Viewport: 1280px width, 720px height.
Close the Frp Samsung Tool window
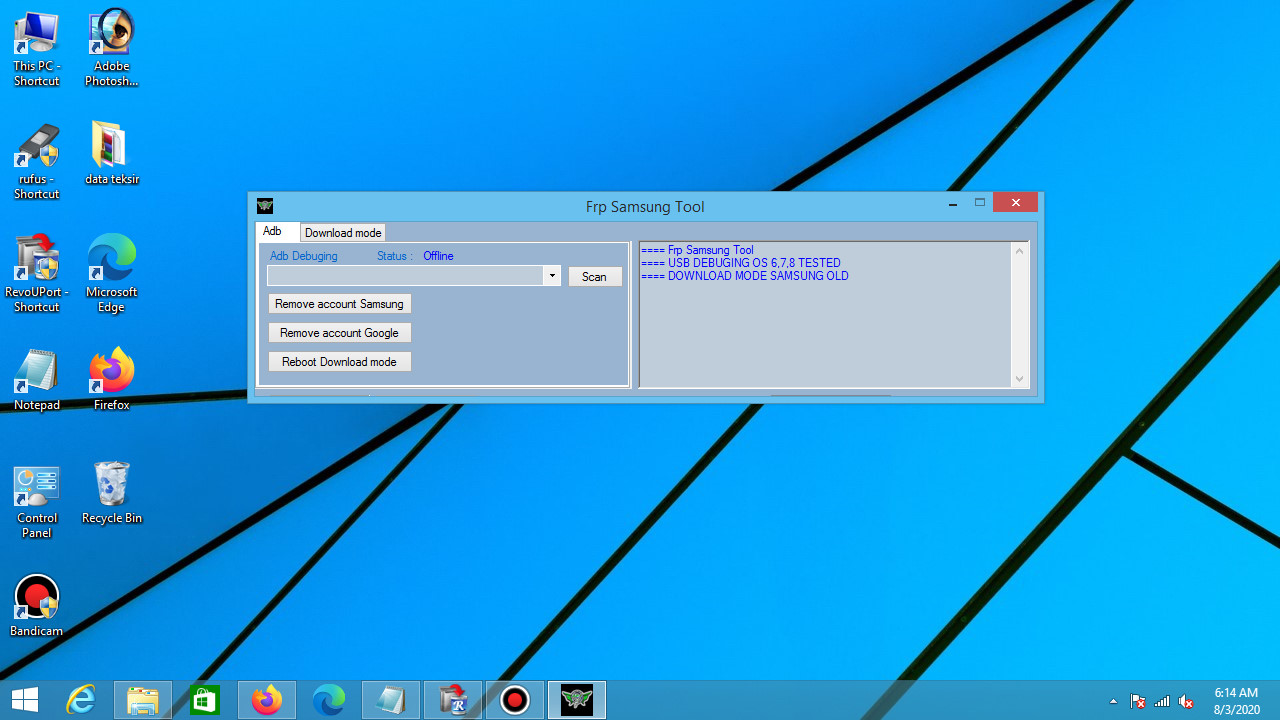1016,203
